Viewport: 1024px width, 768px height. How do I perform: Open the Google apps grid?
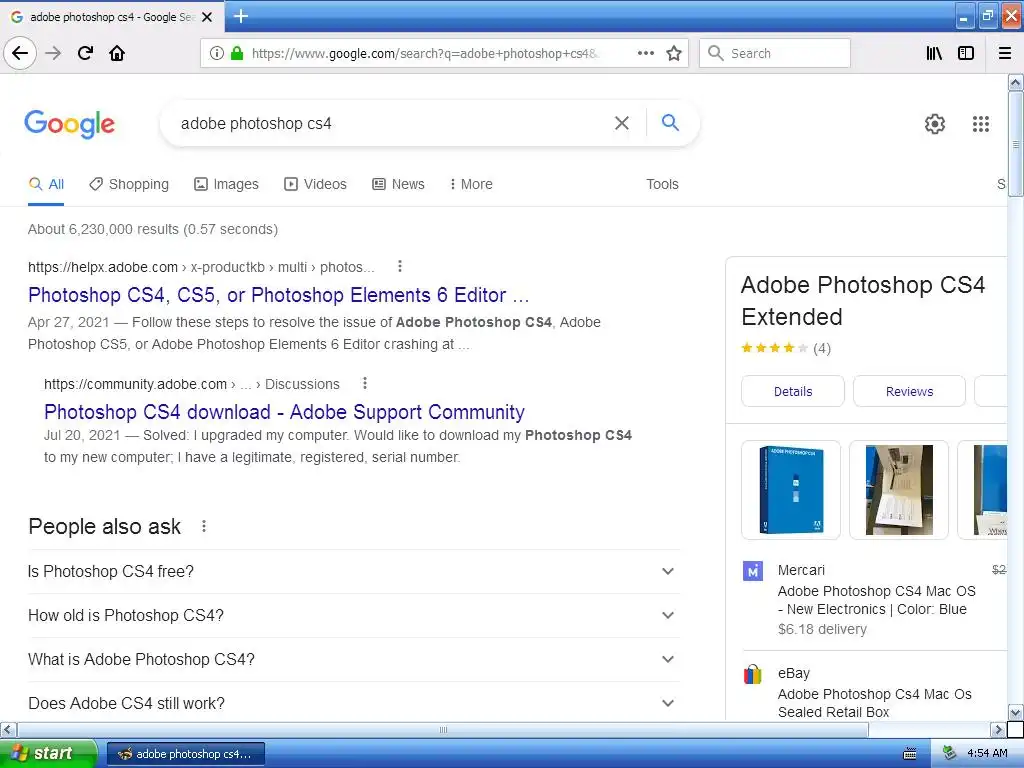click(981, 123)
